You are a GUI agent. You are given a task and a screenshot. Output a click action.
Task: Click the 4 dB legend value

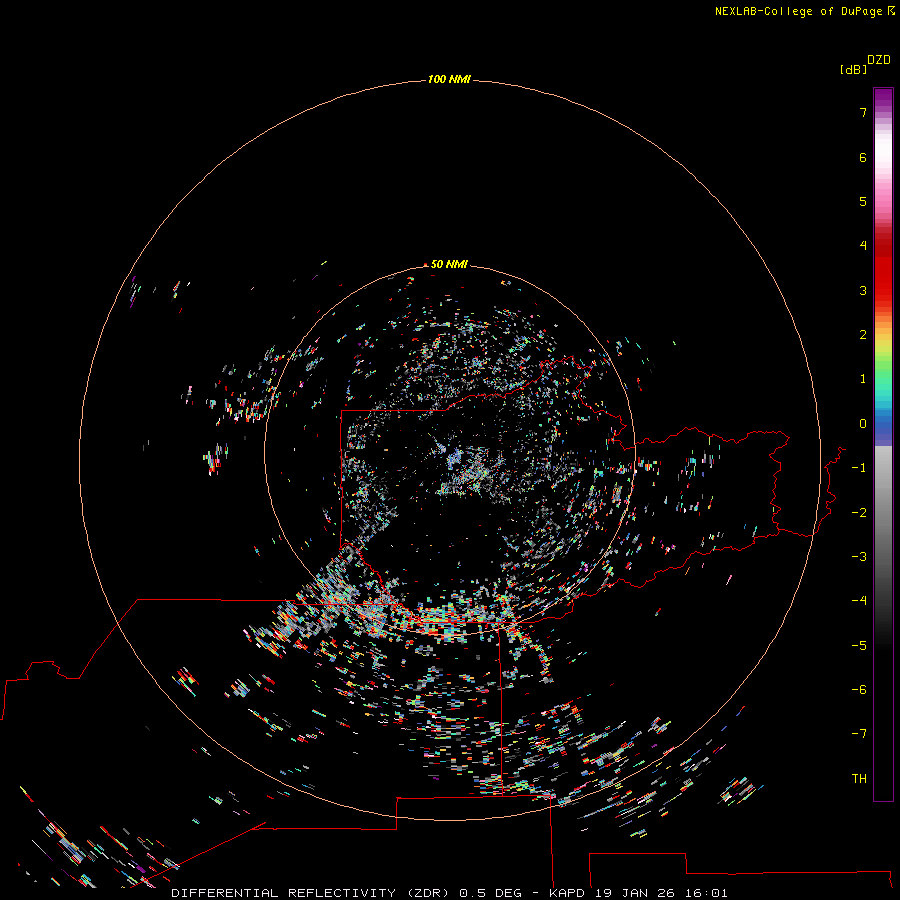863,246
